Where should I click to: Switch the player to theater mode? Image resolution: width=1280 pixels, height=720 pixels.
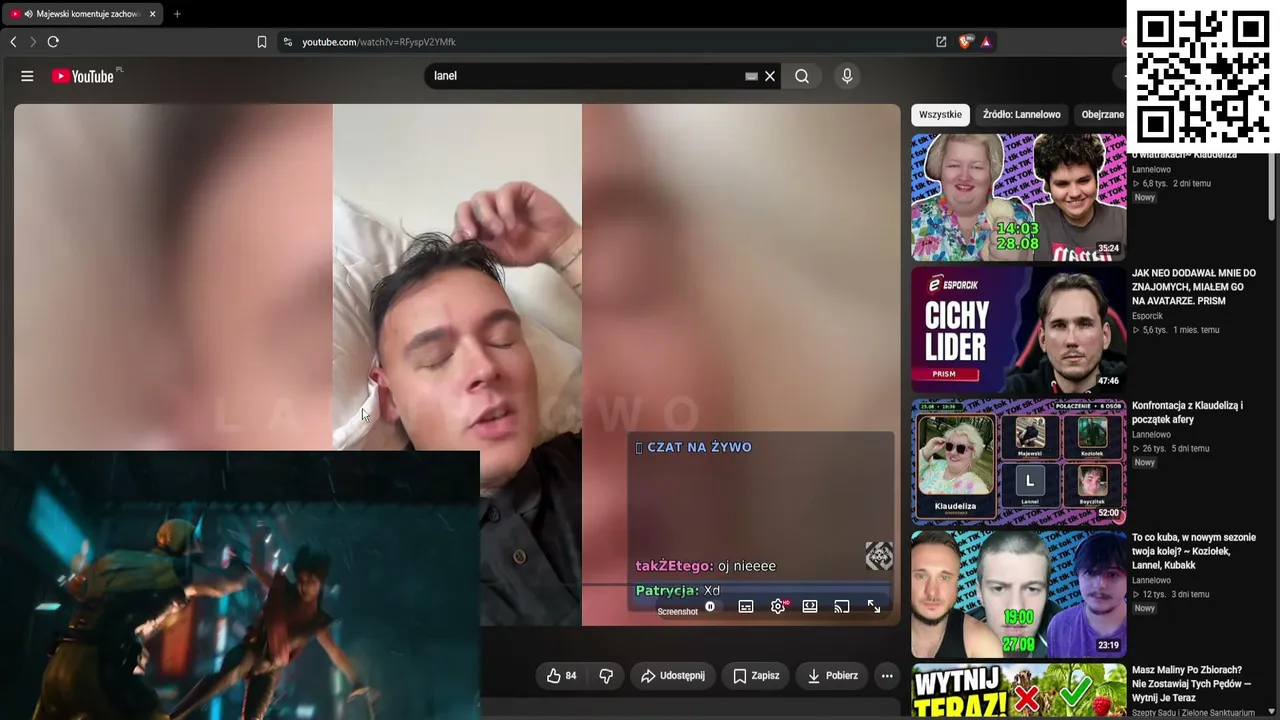[810, 607]
